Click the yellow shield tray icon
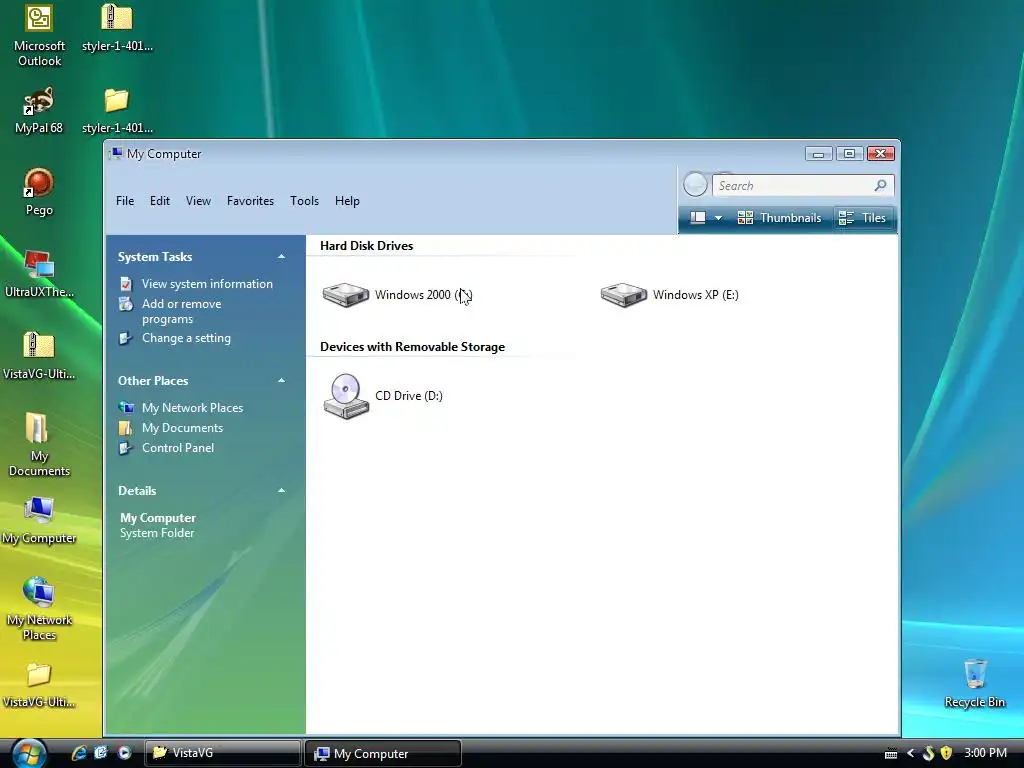The width and height of the screenshot is (1024, 768). (946, 753)
